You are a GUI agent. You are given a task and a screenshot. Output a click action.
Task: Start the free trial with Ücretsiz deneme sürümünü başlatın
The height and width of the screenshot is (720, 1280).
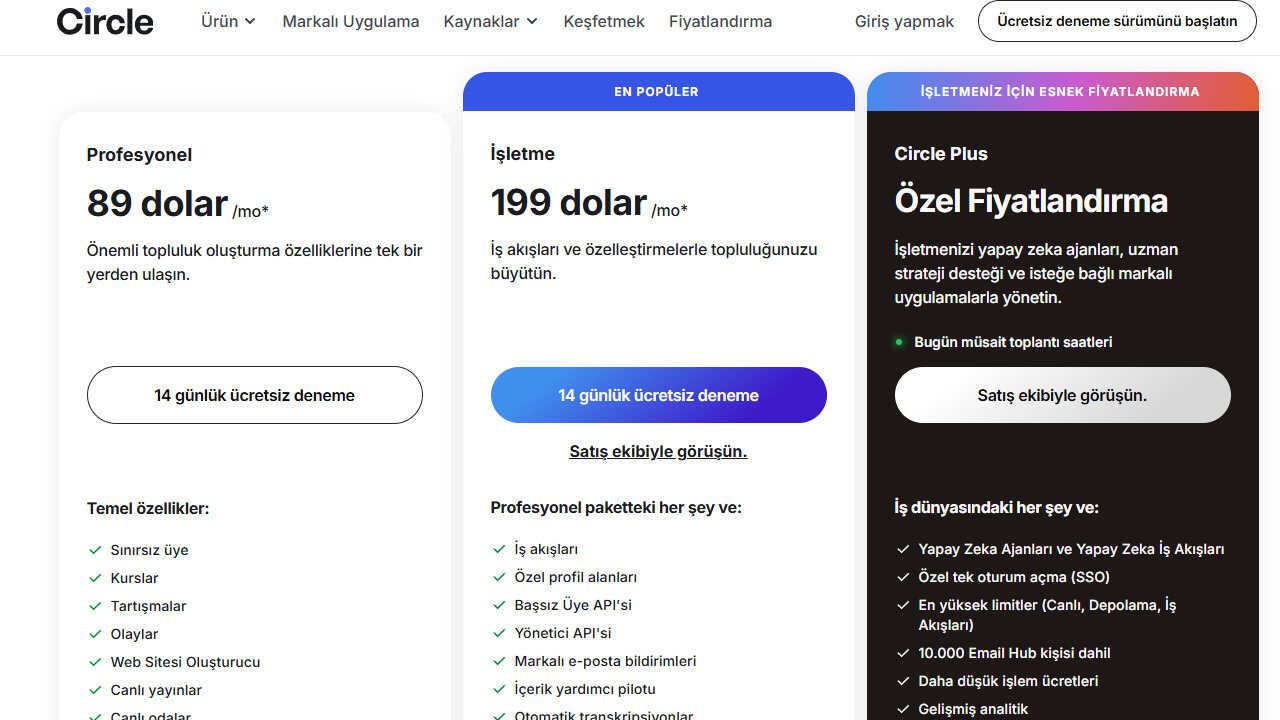click(x=1117, y=20)
